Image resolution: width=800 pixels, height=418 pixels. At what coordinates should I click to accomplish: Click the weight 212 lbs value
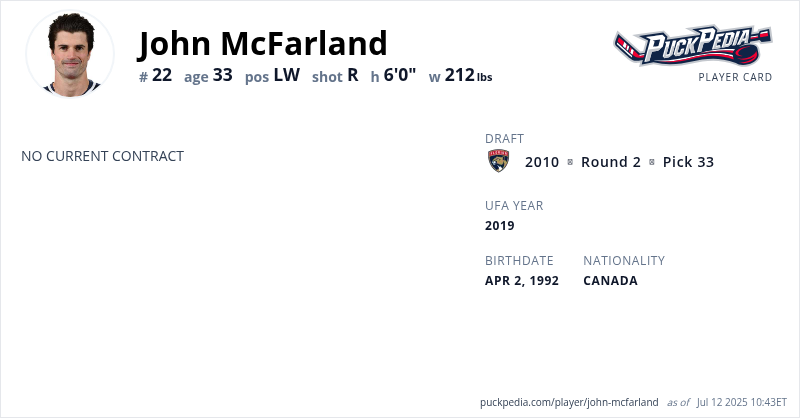[x=468, y=75]
